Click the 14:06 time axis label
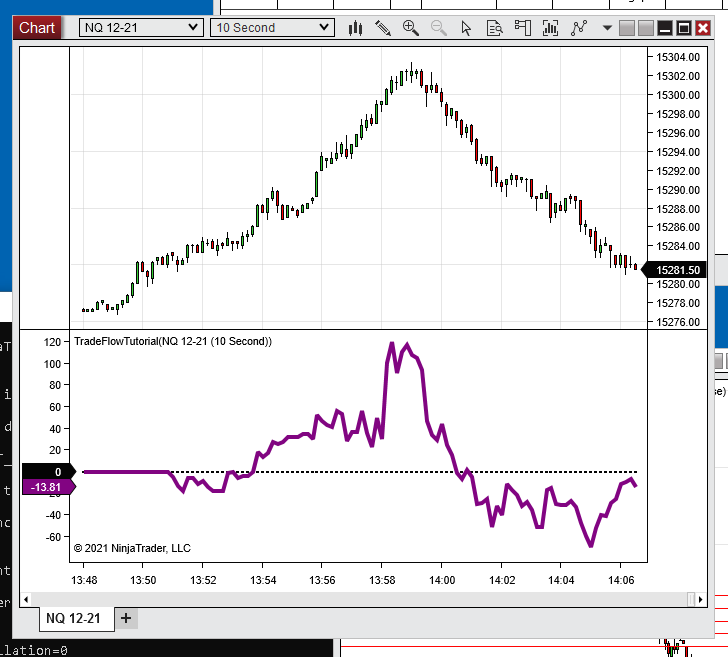 (x=621, y=580)
